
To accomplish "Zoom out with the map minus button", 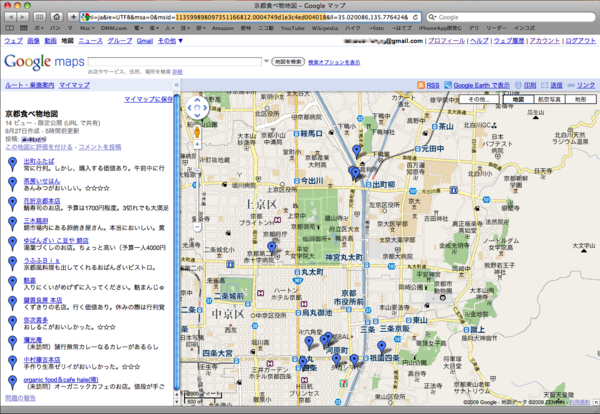I will click(x=197, y=227).
